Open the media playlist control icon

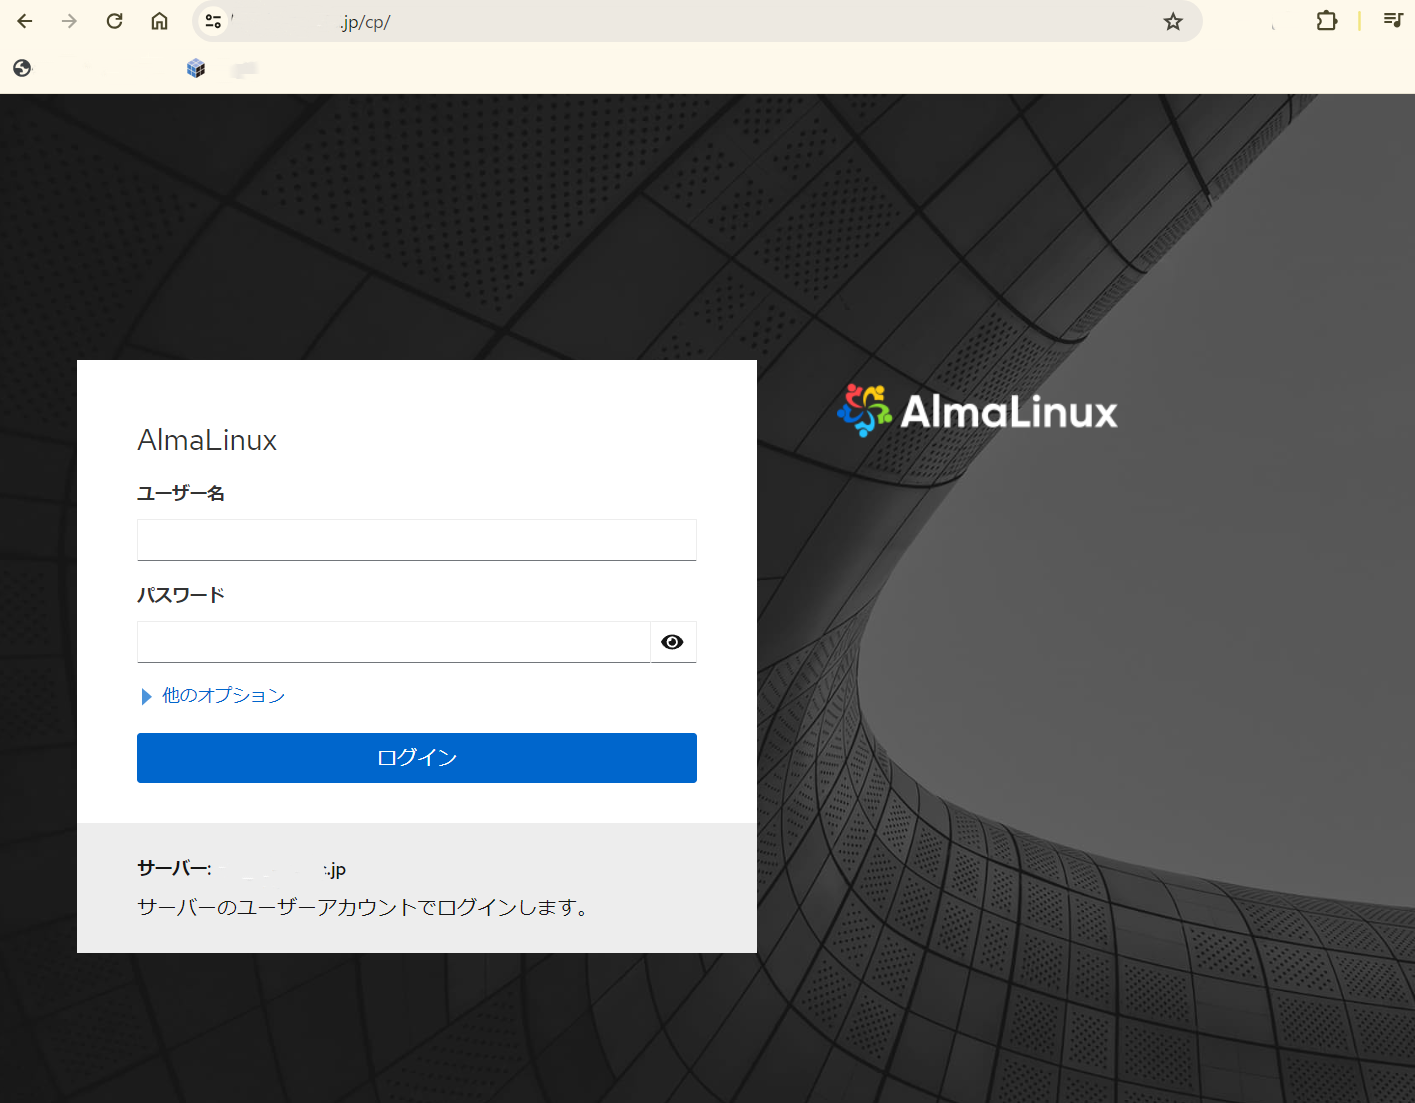1392,19
